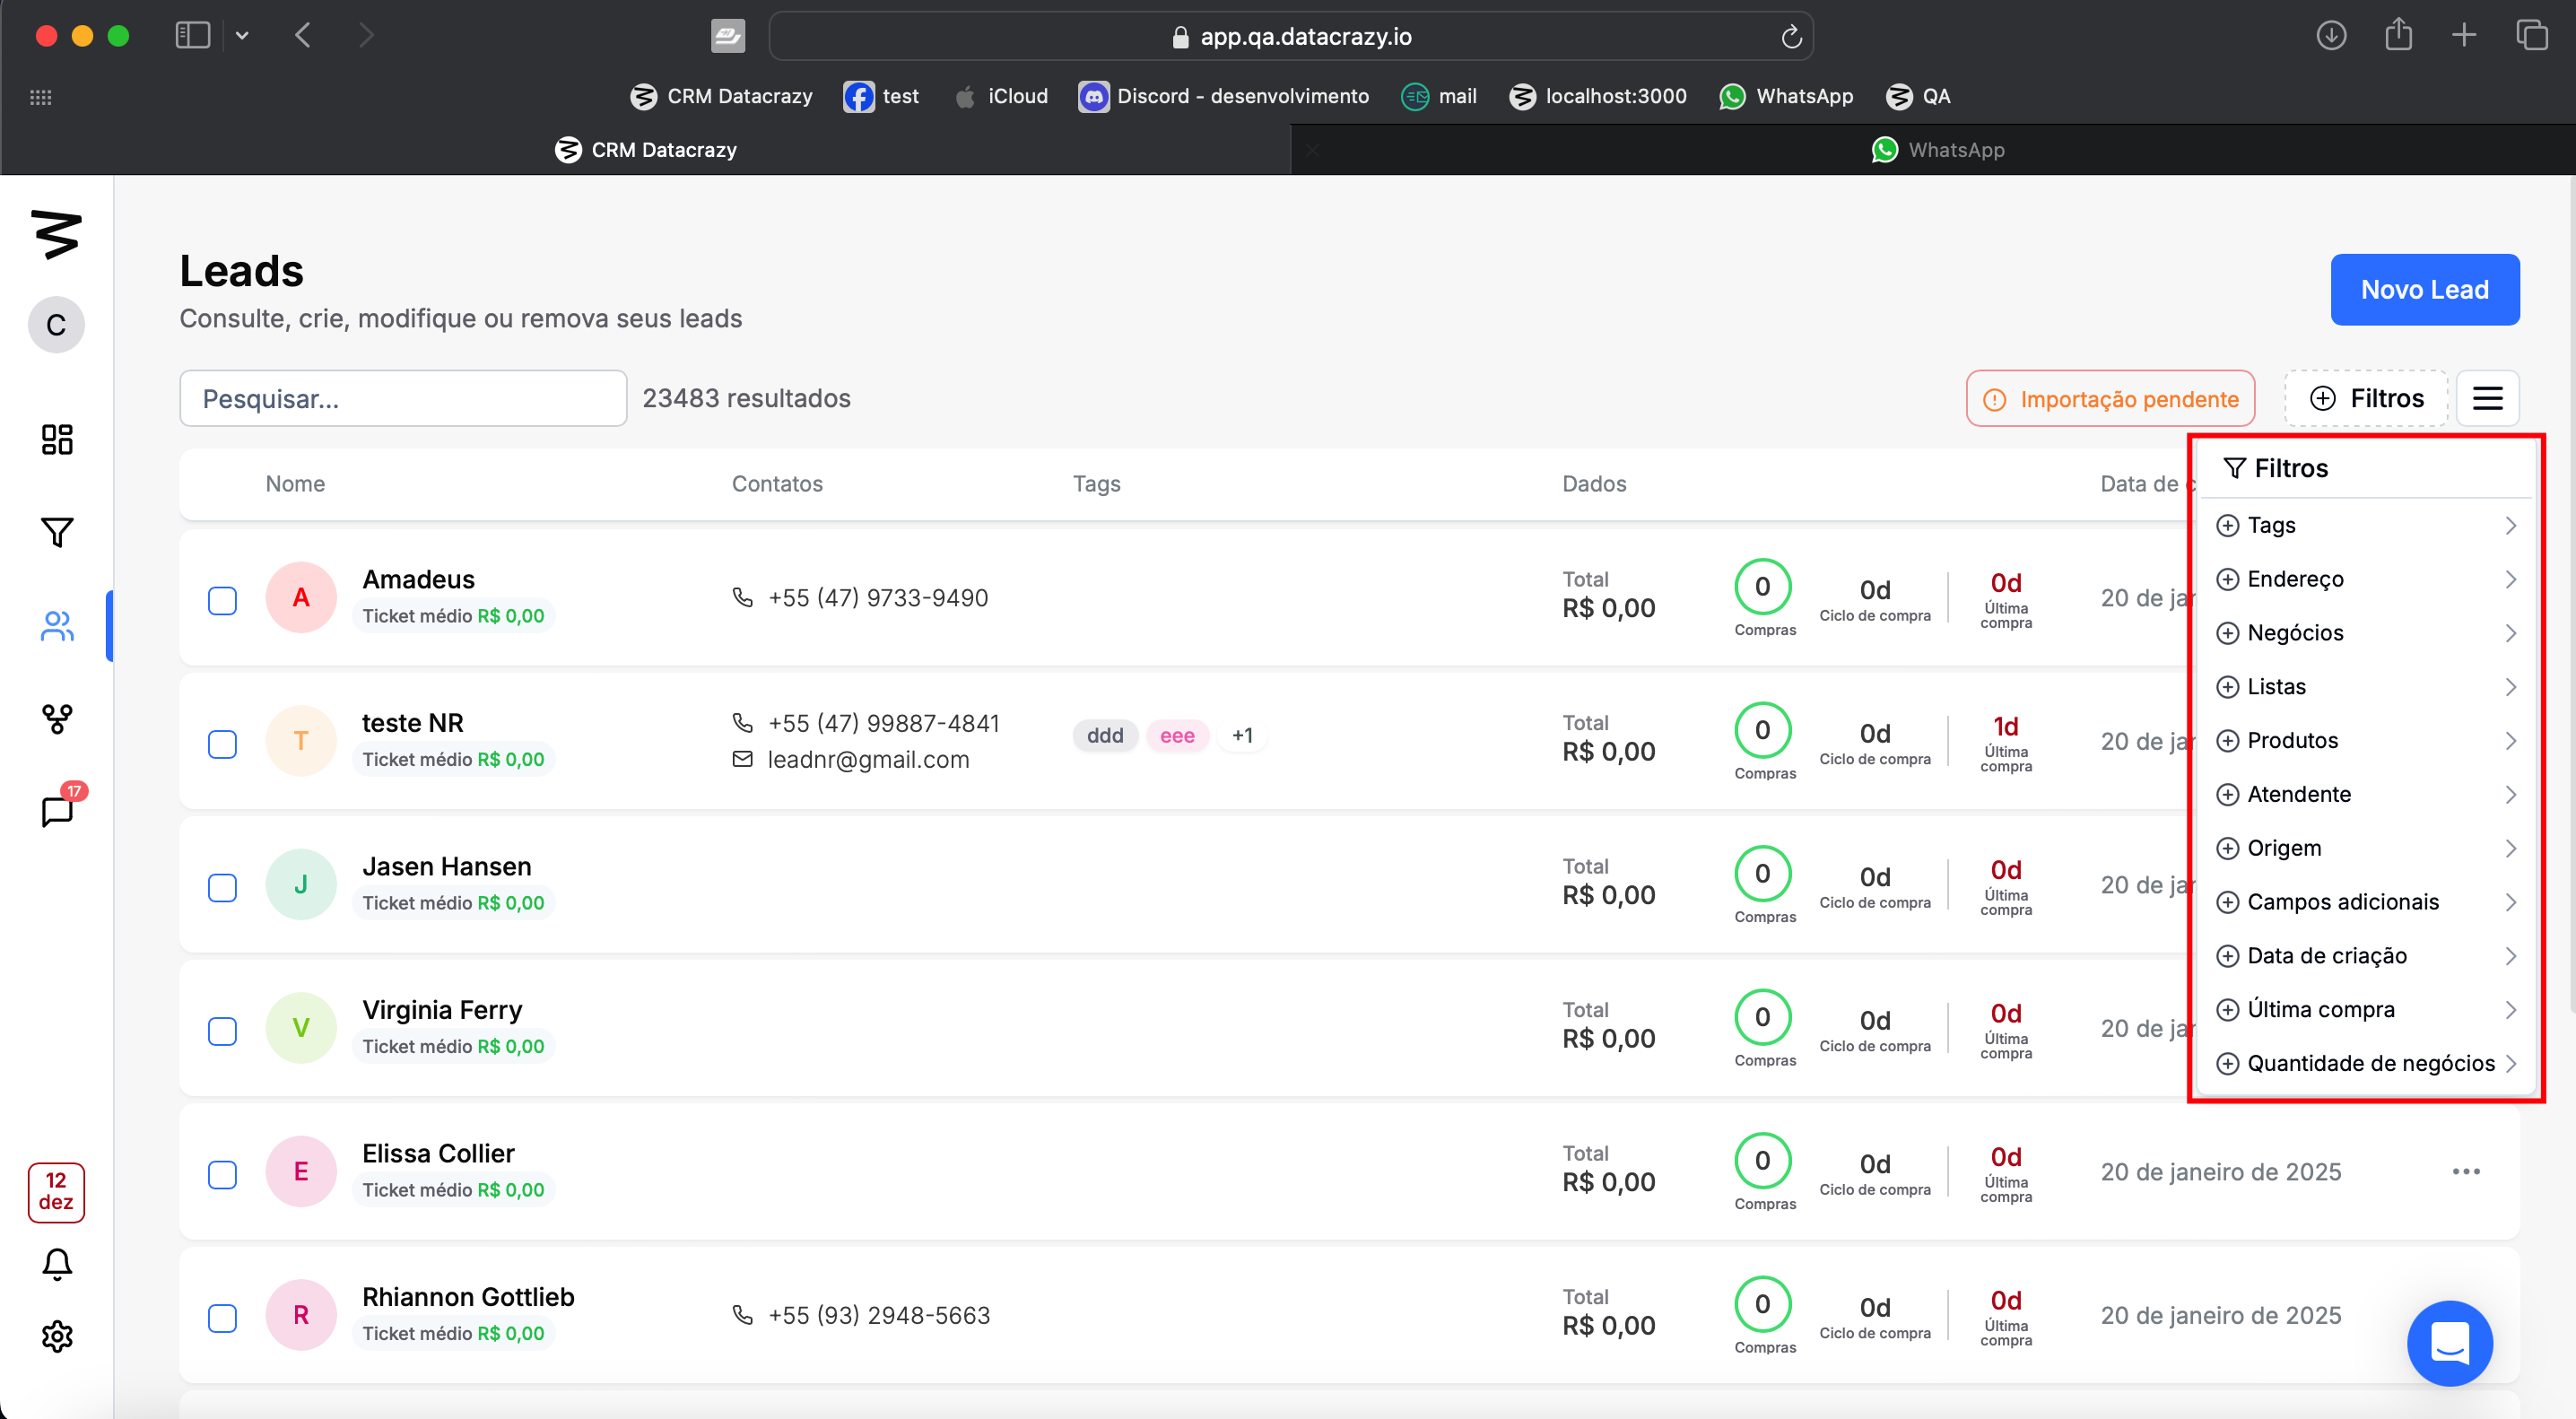The height and width of the screenshot is (1419, 2576).
Task: Click the hamburger menu beside Filtros
Action: pyautogui.click(x=2487, y=398)
